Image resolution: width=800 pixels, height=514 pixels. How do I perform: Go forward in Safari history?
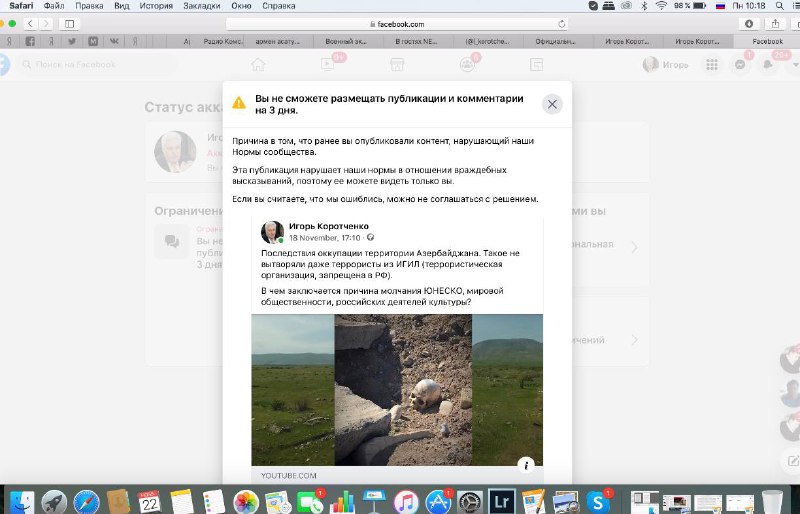[x=46, y=23]
